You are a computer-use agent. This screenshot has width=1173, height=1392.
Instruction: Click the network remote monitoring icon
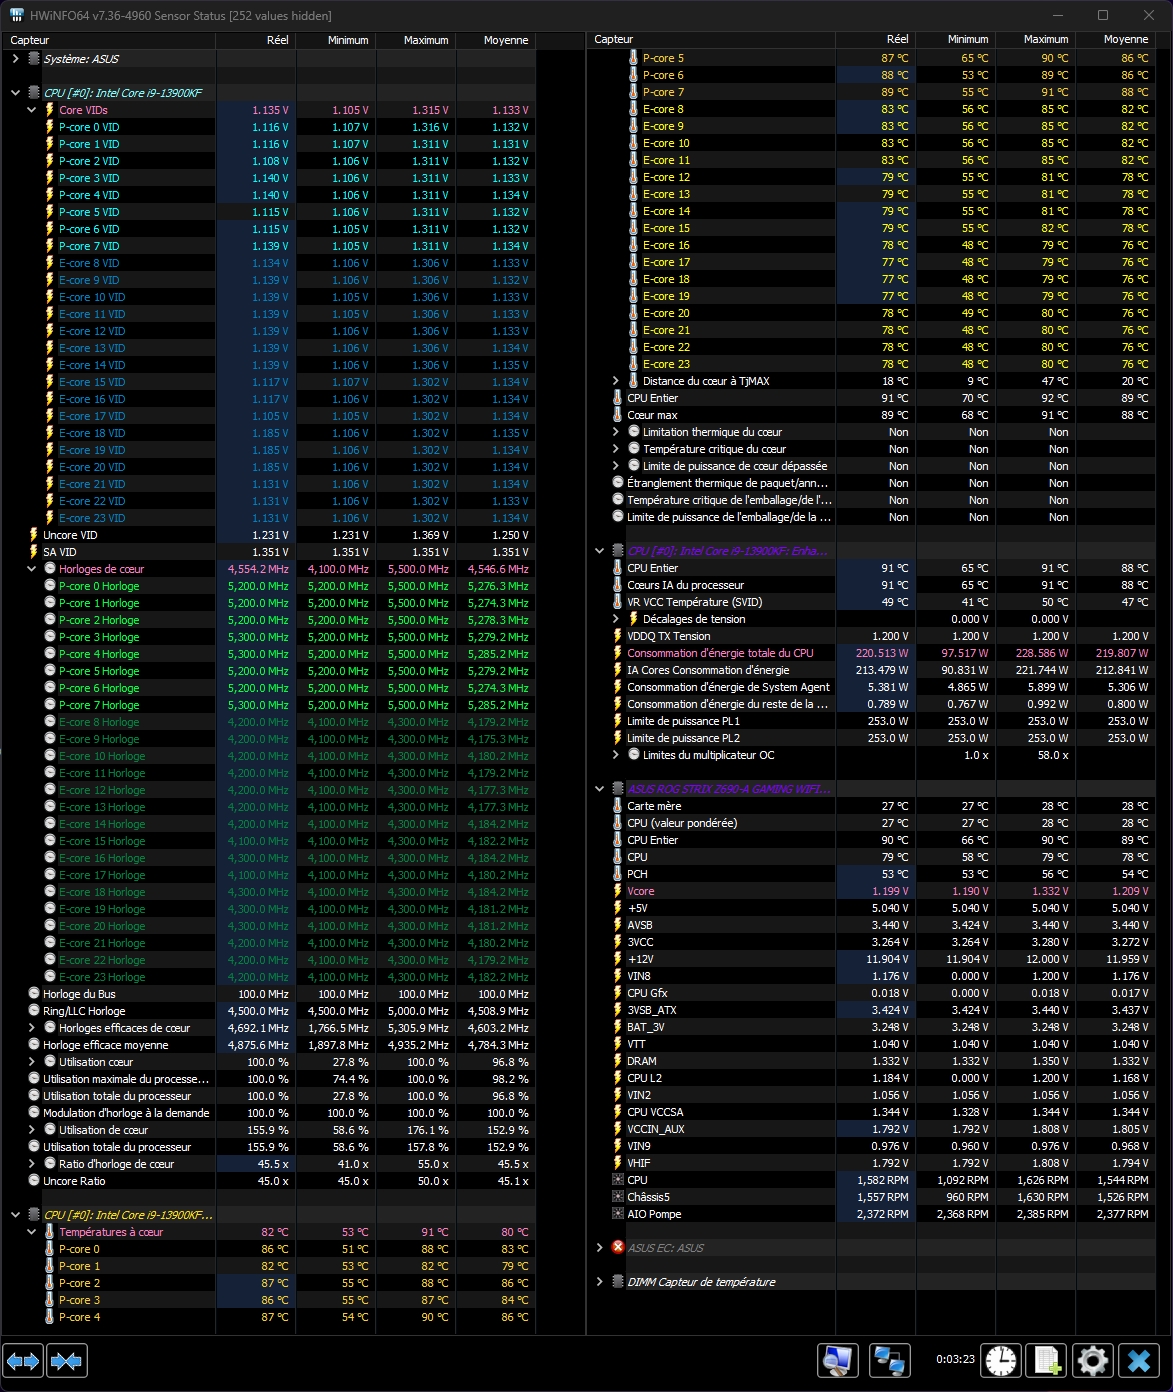889,1361
